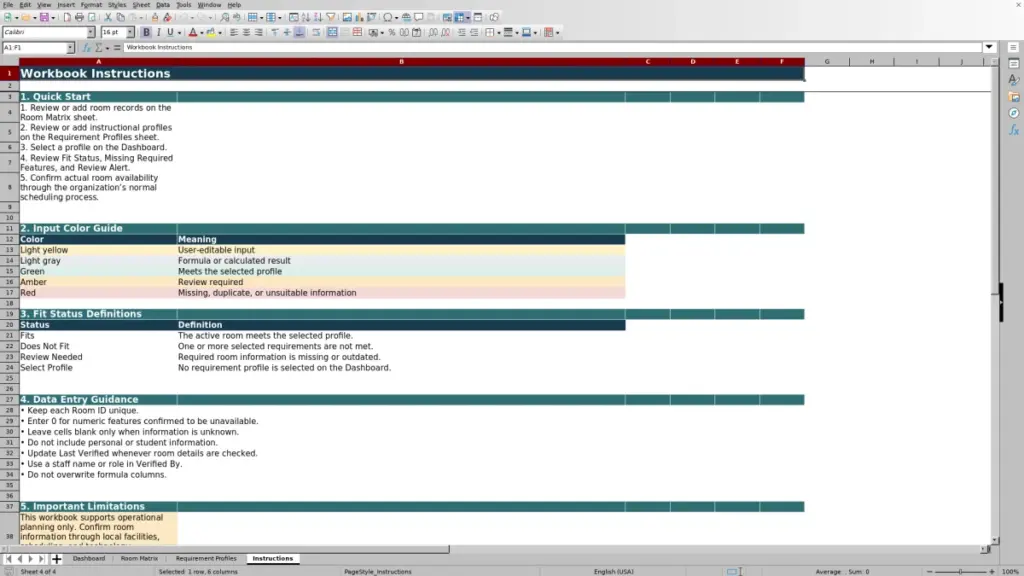Switch to the Requirement Profiles sheet tab
The height and width of the screenshot is (576, 1024).
pyautogui.click(x=206, y=558)
